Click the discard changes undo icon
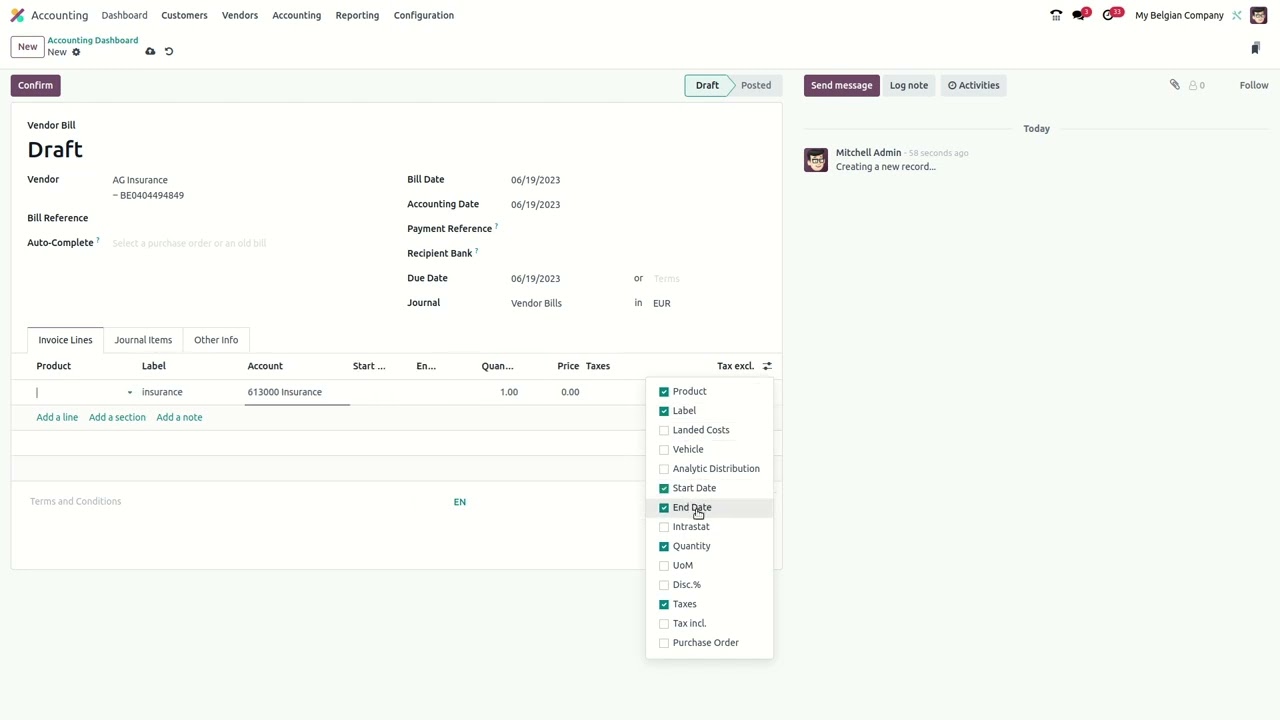Viewport: 1280px width, 720px height. pos(169,52)
